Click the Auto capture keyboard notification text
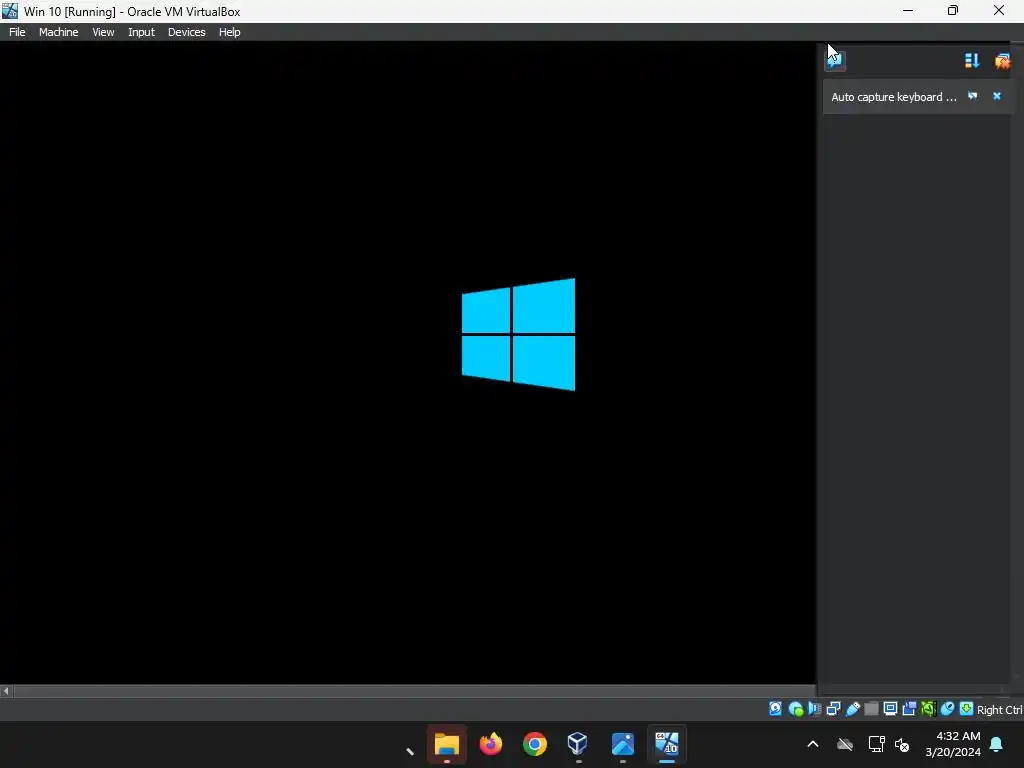This screenshot has width=1024, height=768. pos(893,97)
